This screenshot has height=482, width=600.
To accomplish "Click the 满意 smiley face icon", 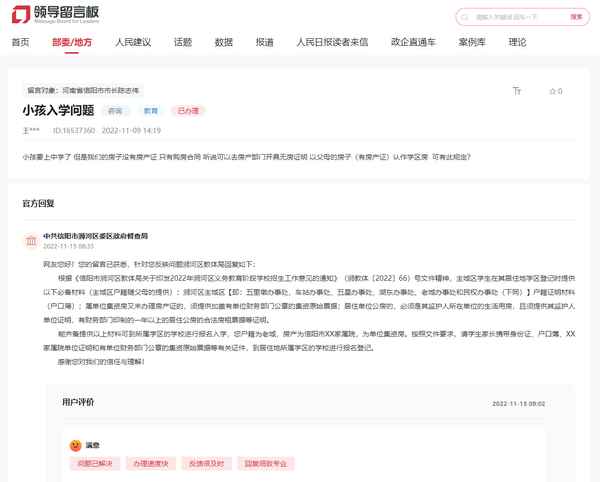I will point(75,445).
